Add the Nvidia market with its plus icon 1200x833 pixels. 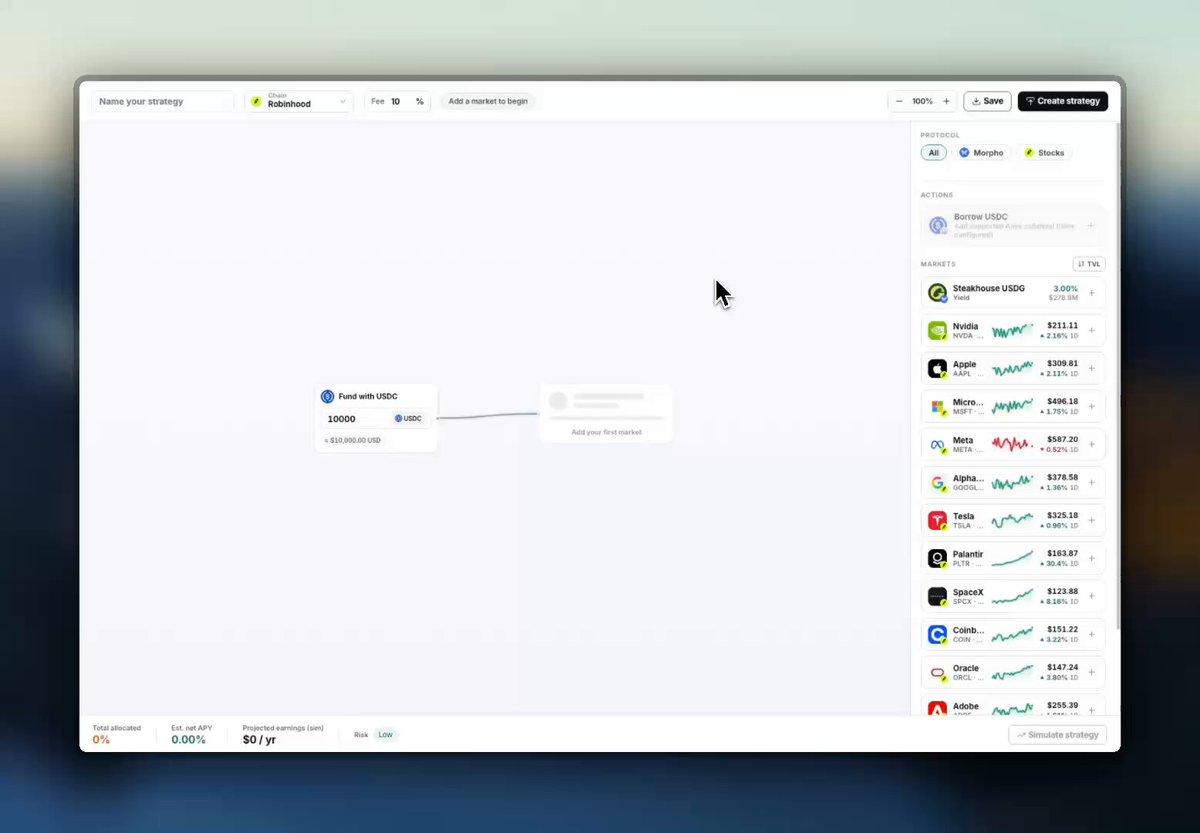pyautogui.click(x=1091, y=330)
